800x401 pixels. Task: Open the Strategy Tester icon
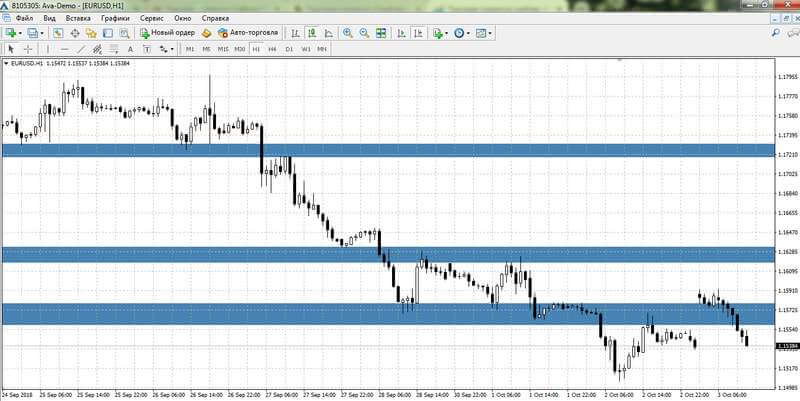124,33
